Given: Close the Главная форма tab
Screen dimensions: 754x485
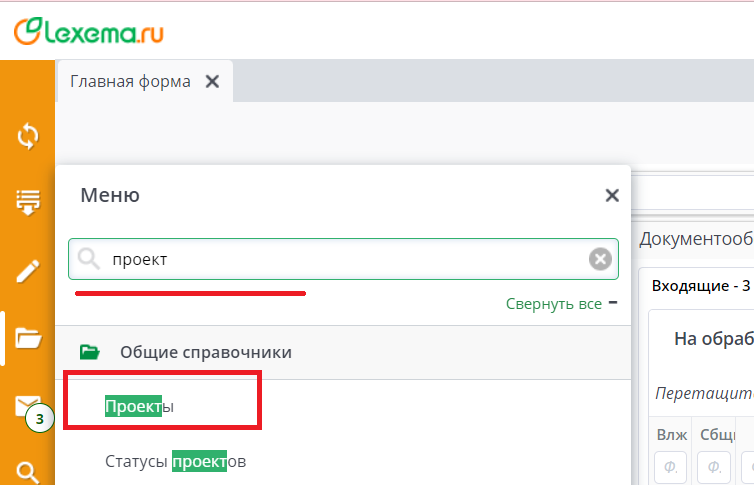Looking at the screenshot, I should point(212,82).
